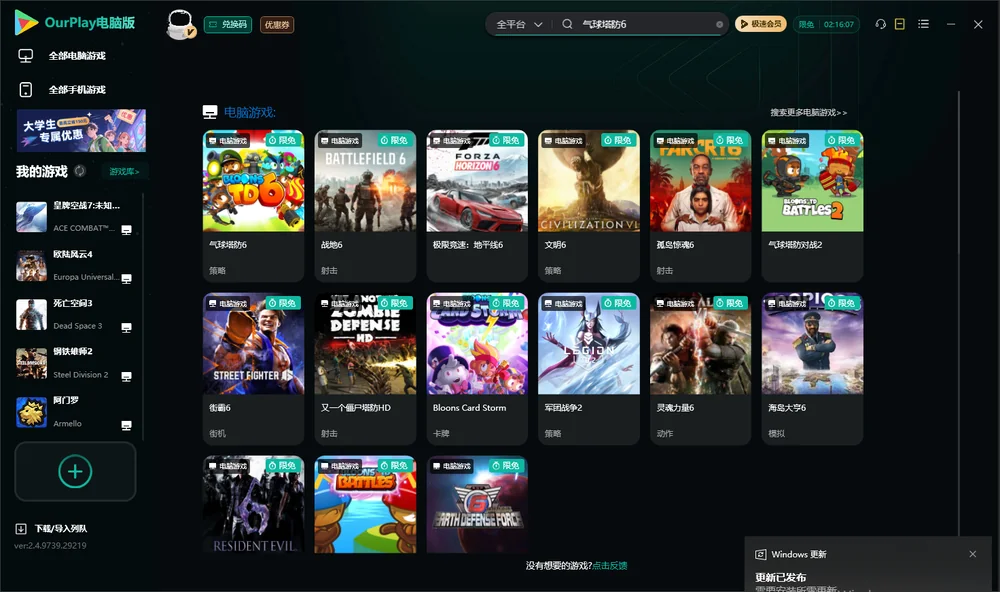The width and height of the screenshot is (1000, 592).
Task: Click the plus icon to add a game
Action: (75, 471)
